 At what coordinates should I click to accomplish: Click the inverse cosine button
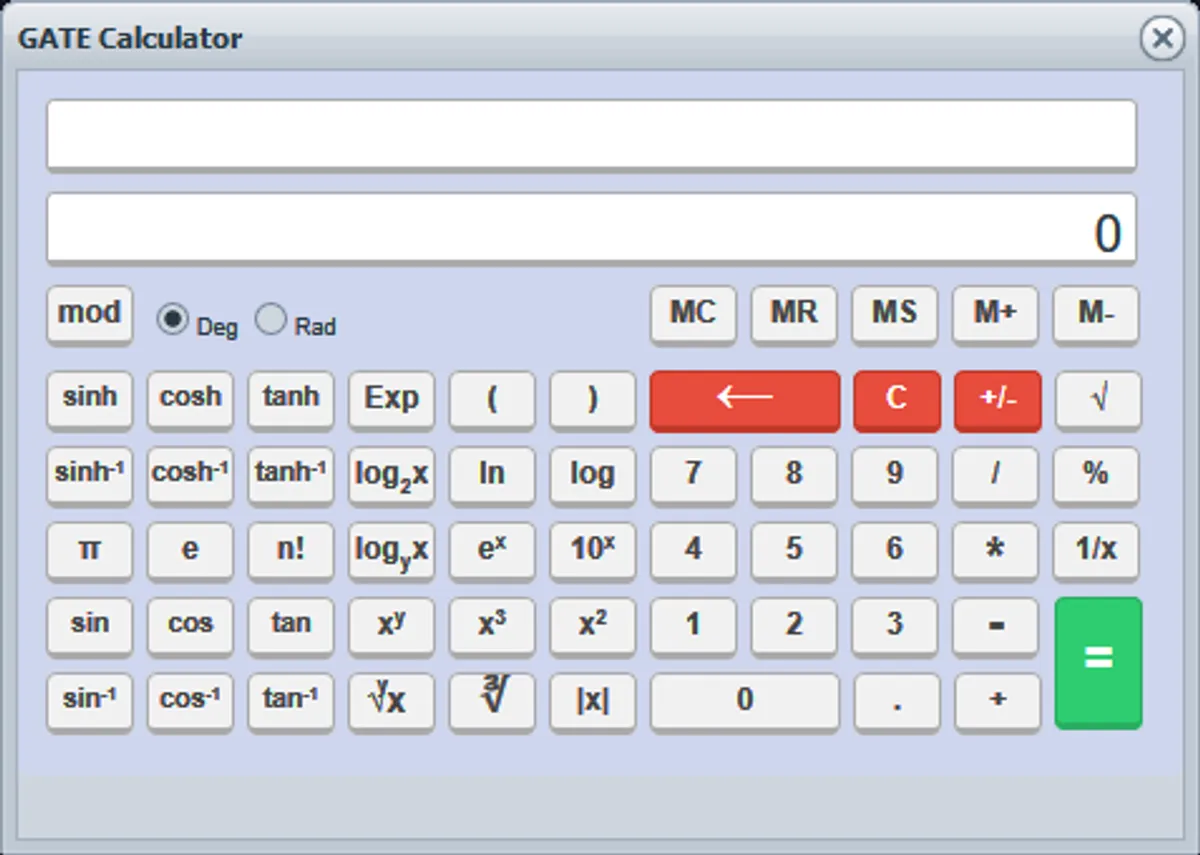190,702
